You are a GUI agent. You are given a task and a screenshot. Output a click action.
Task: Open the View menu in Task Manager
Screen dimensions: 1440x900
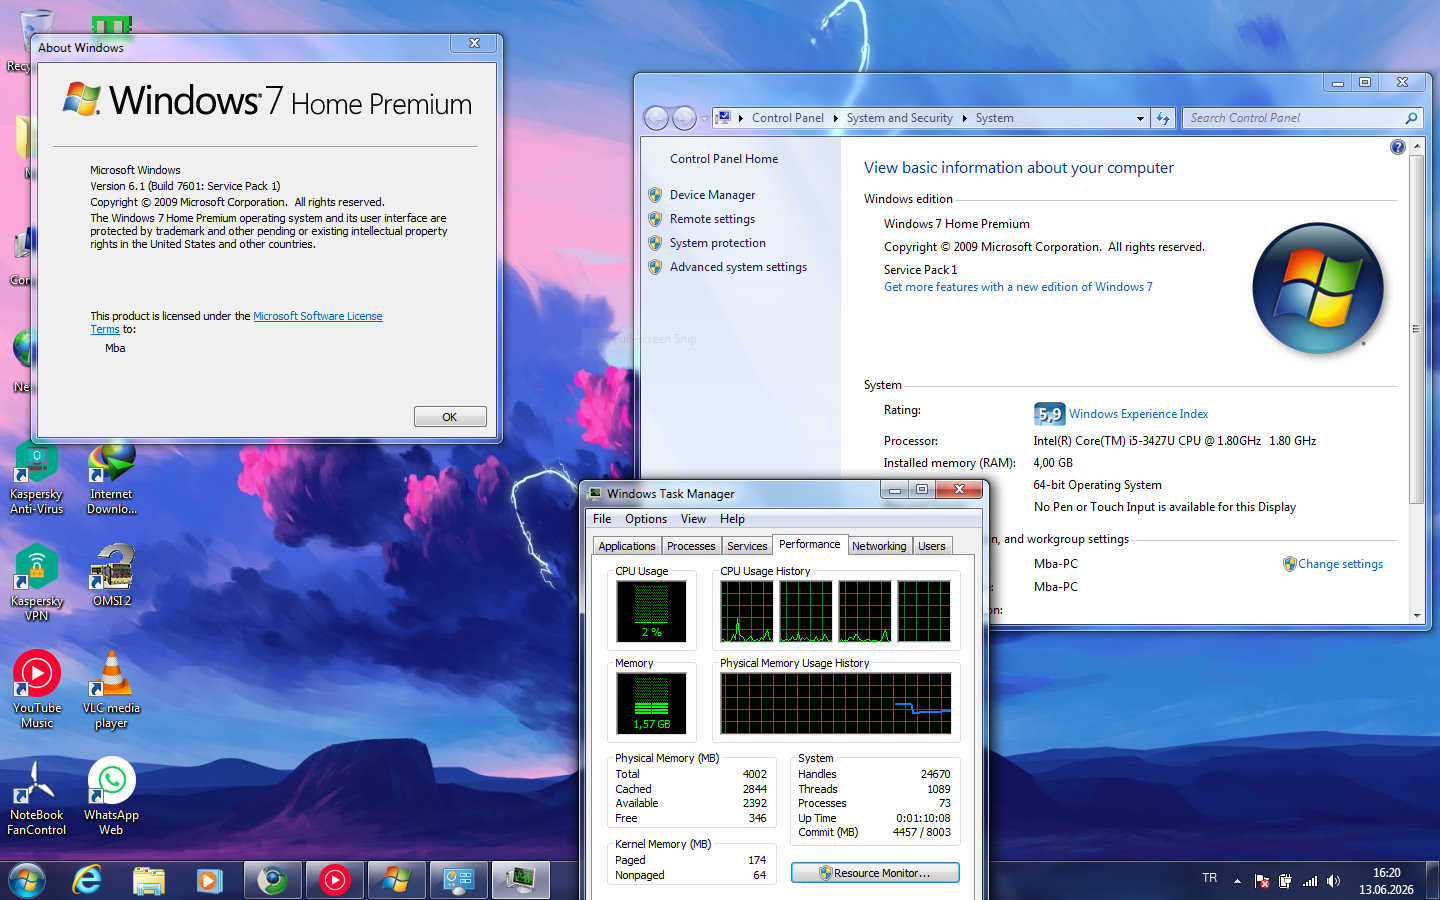[693, 519]
